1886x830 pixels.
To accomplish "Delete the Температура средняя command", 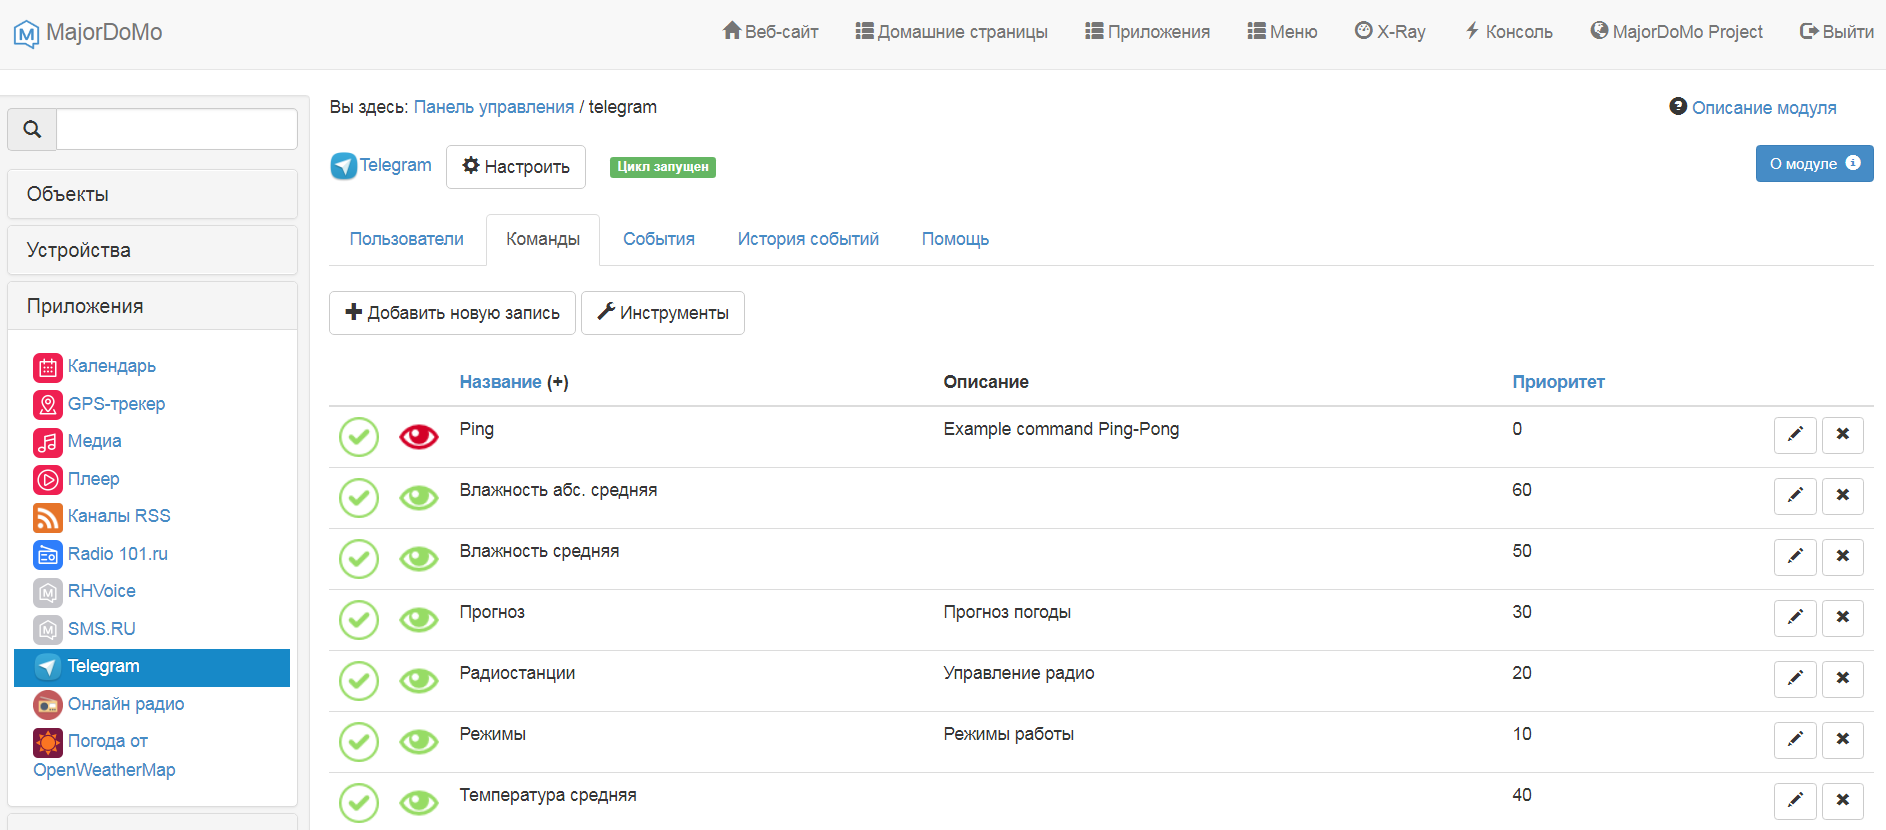I will click(x=1843, y=800).
